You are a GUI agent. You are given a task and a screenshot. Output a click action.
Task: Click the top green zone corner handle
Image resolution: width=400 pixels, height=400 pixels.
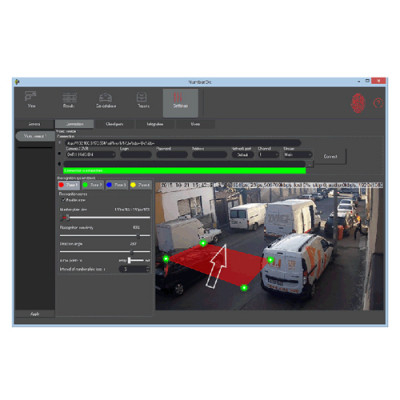[203, 244]
